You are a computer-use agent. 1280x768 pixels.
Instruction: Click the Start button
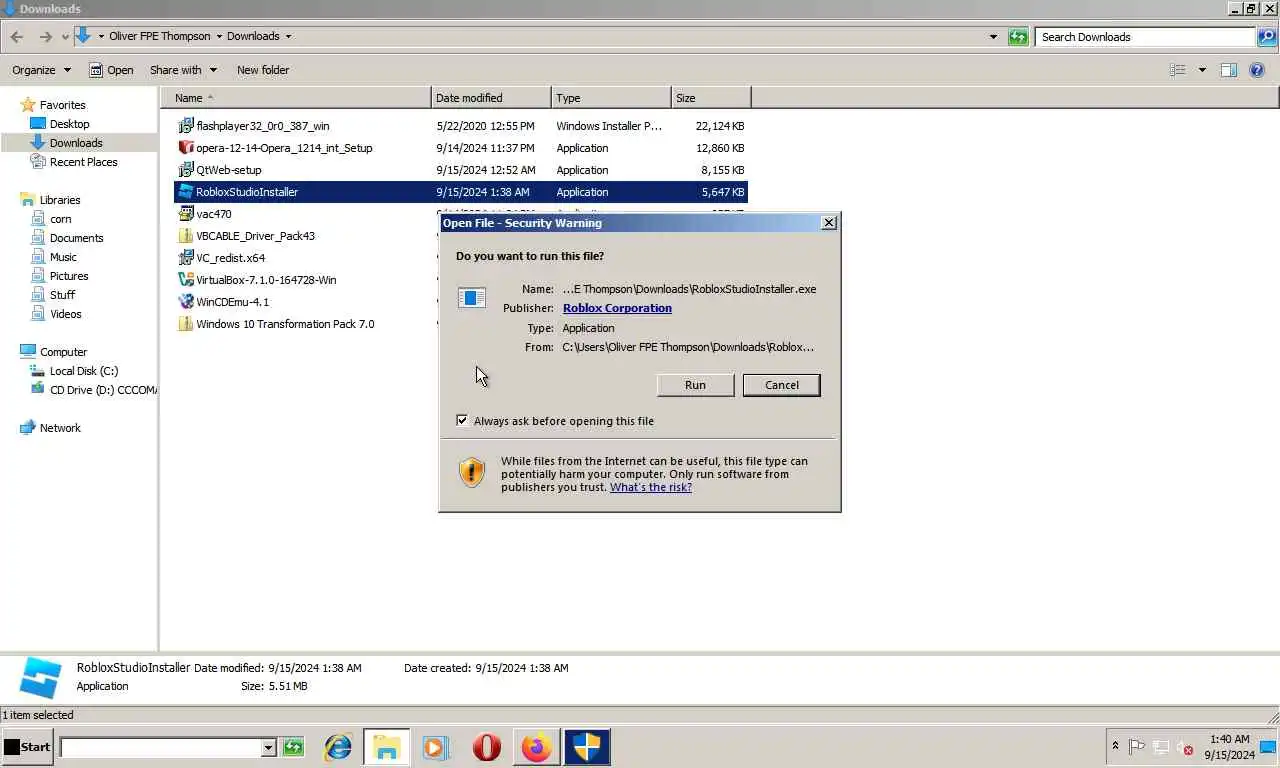[x=27, y=747]
